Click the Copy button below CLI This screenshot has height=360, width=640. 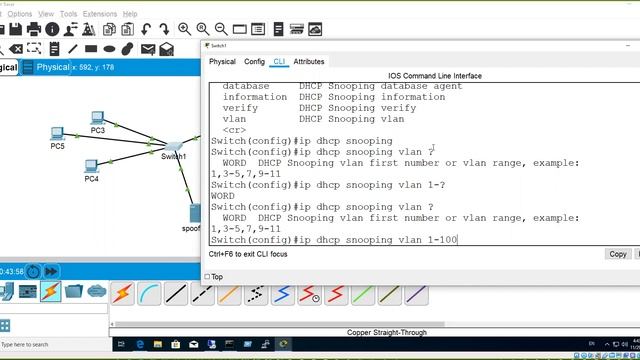point(618,254)
